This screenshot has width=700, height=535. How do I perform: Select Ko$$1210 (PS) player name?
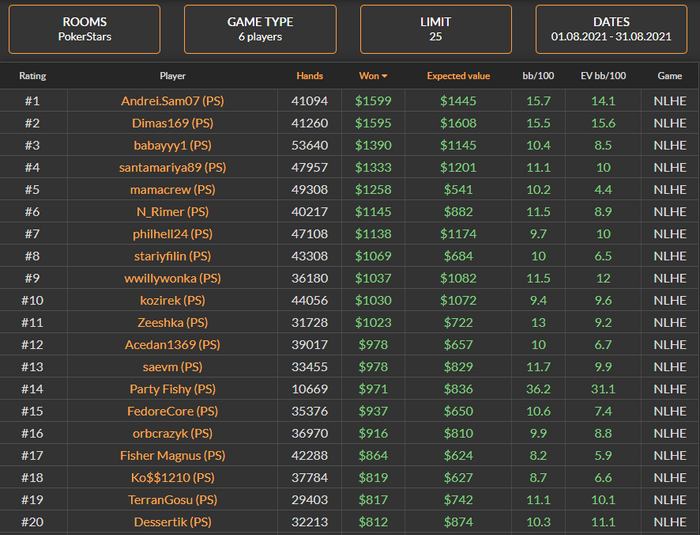[x=172, y=477]
